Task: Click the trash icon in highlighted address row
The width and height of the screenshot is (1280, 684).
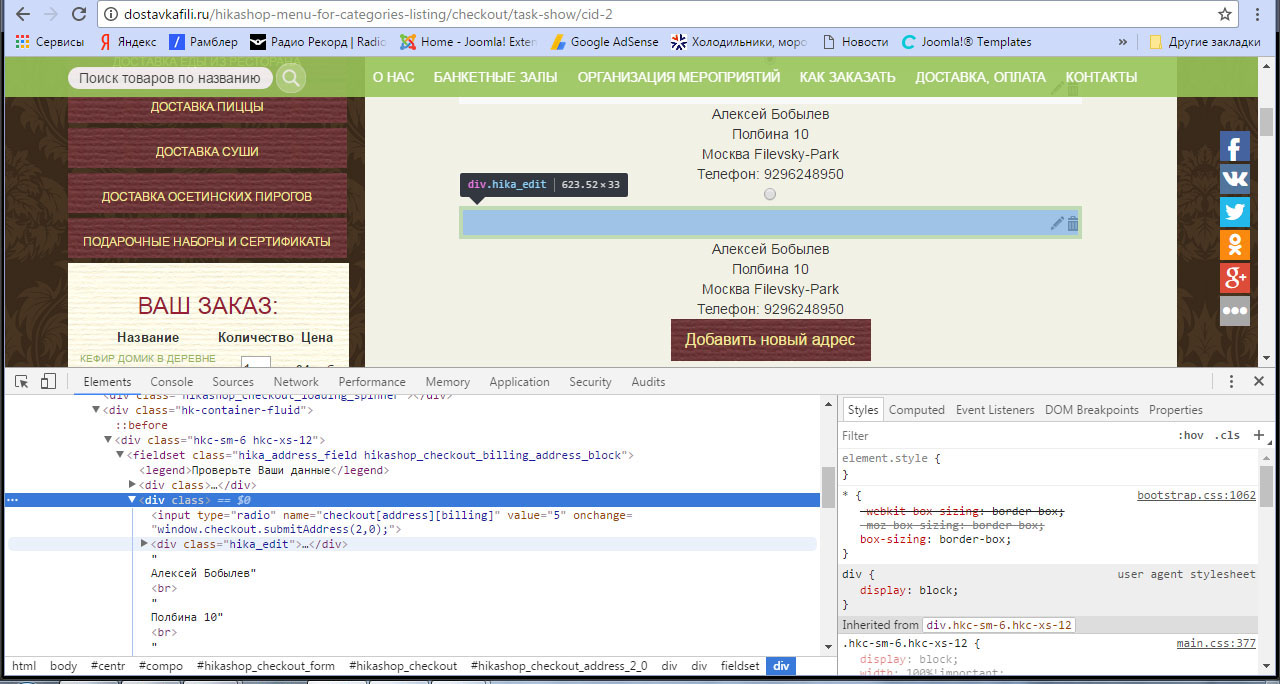Action: (1073, 223)
